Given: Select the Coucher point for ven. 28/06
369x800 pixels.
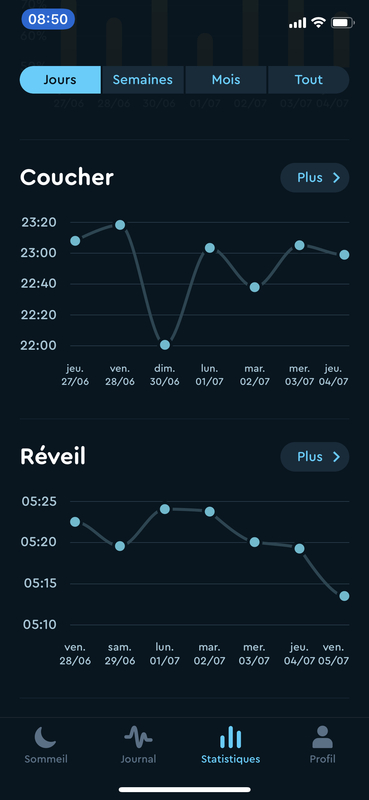Looking at the screenshot, I should click(x=120, y=225).
